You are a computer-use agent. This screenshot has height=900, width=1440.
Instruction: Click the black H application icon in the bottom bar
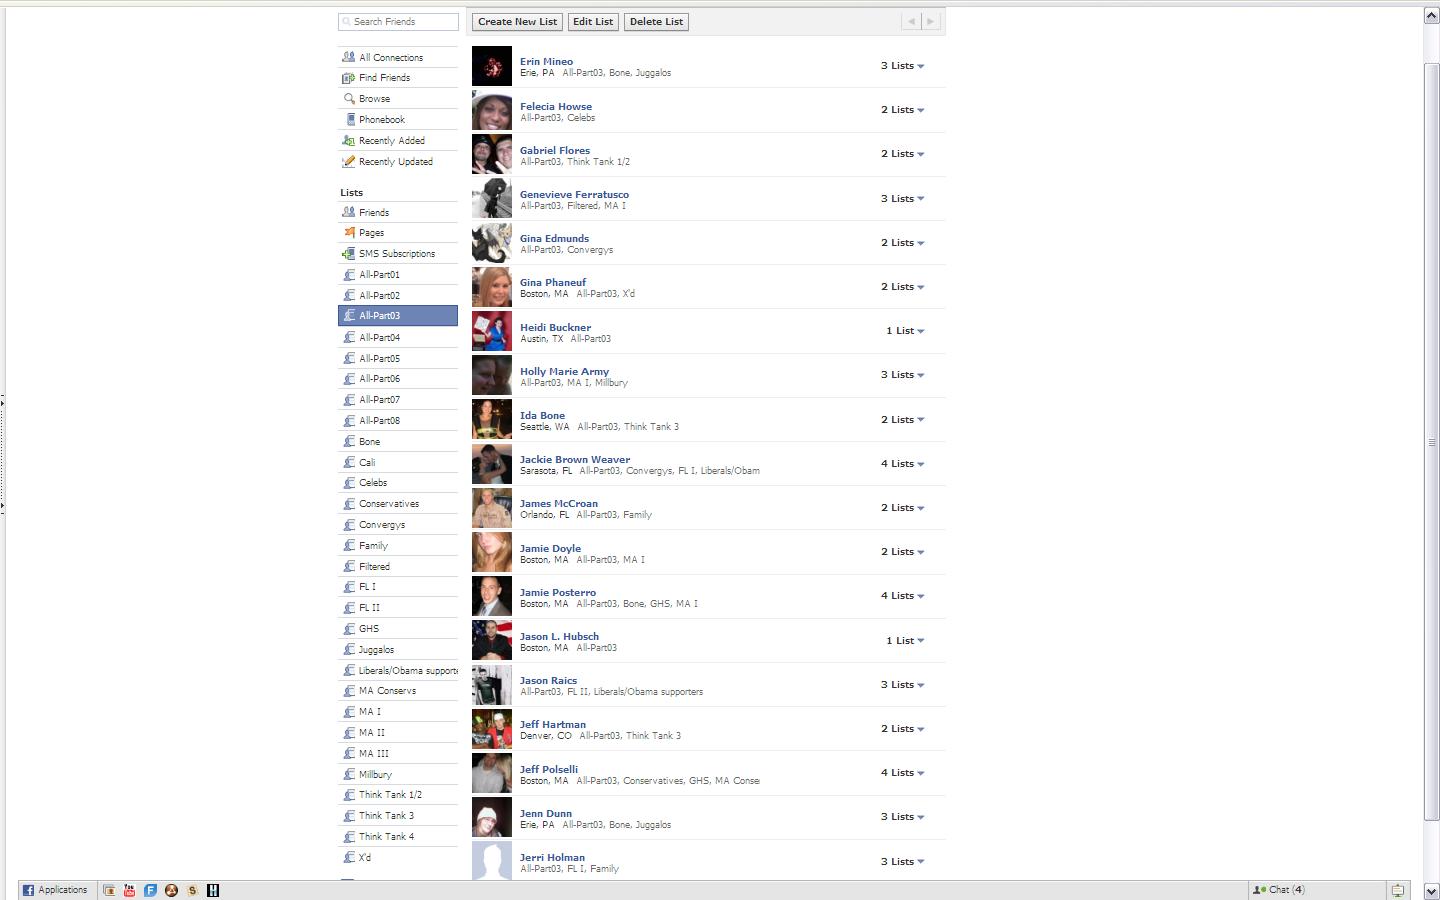click(x=213, y=890)
